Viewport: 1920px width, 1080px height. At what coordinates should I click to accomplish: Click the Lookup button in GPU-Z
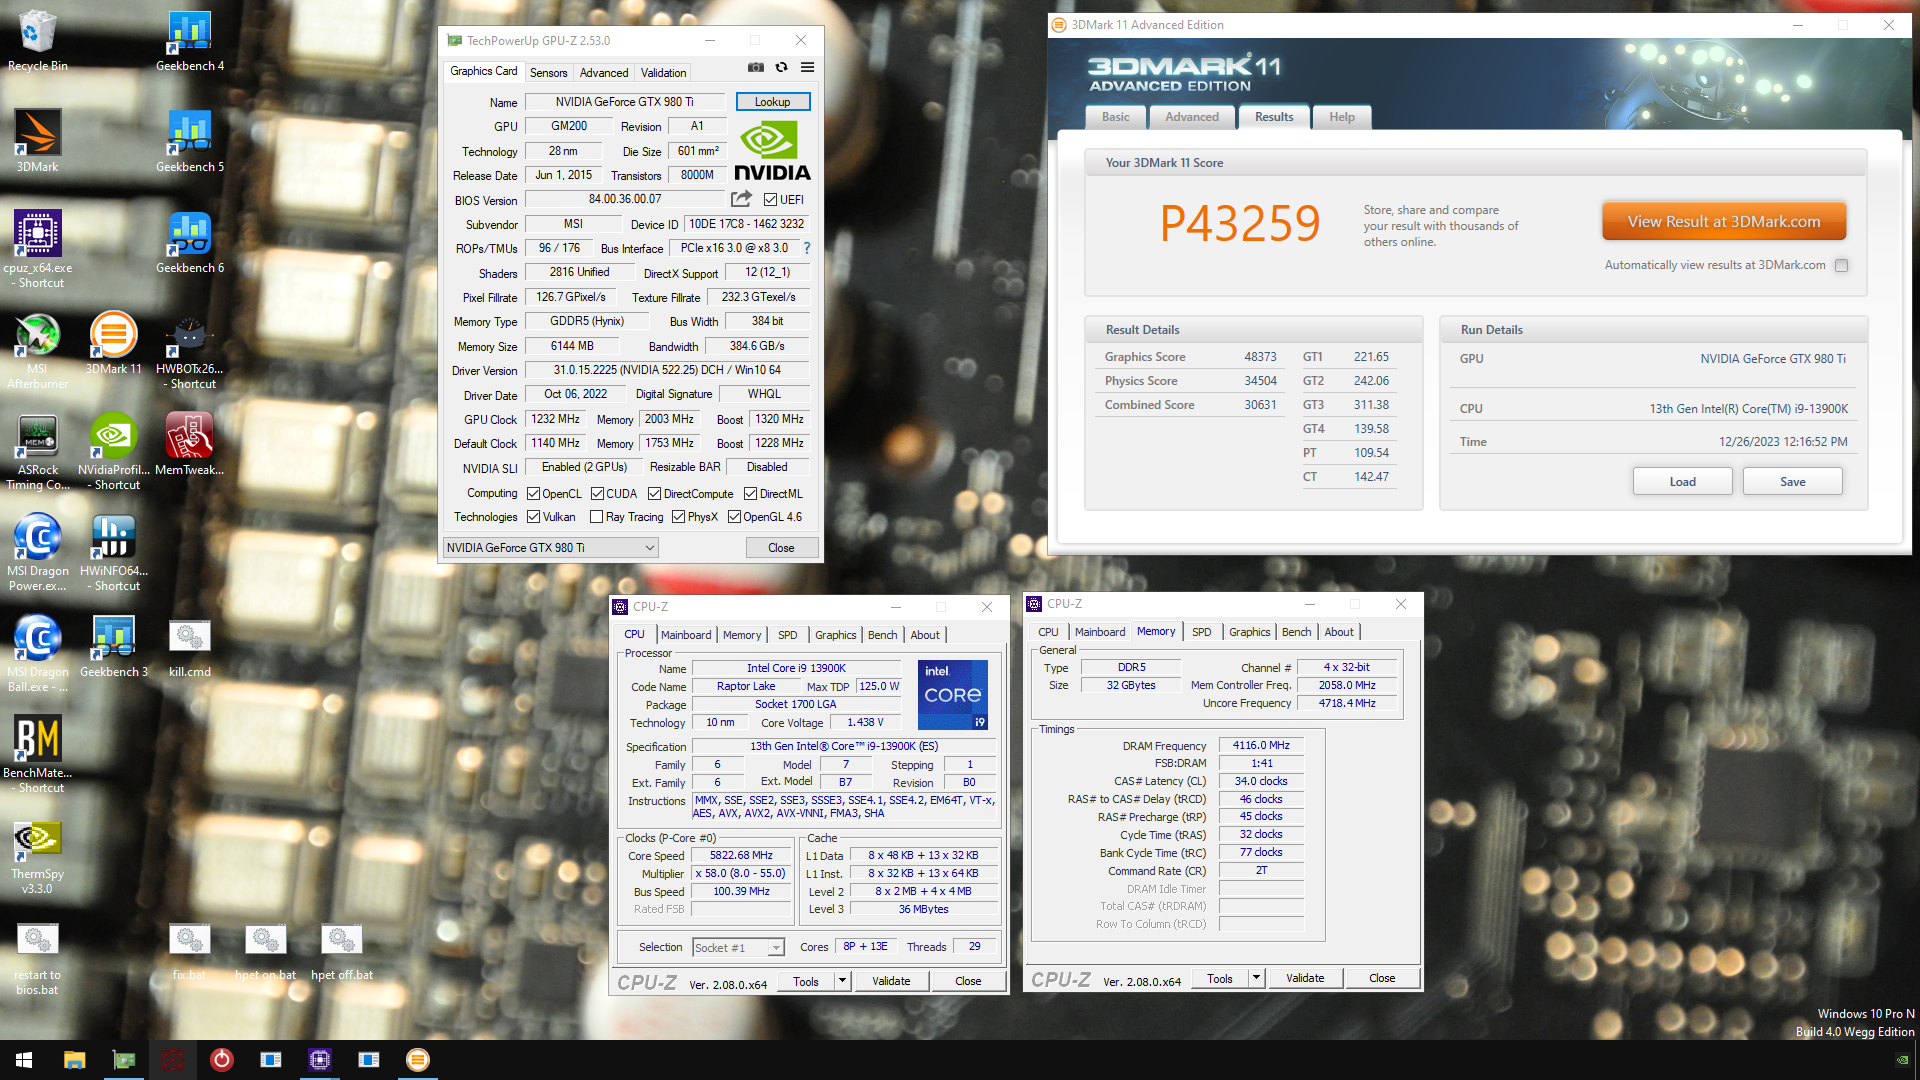772,102
